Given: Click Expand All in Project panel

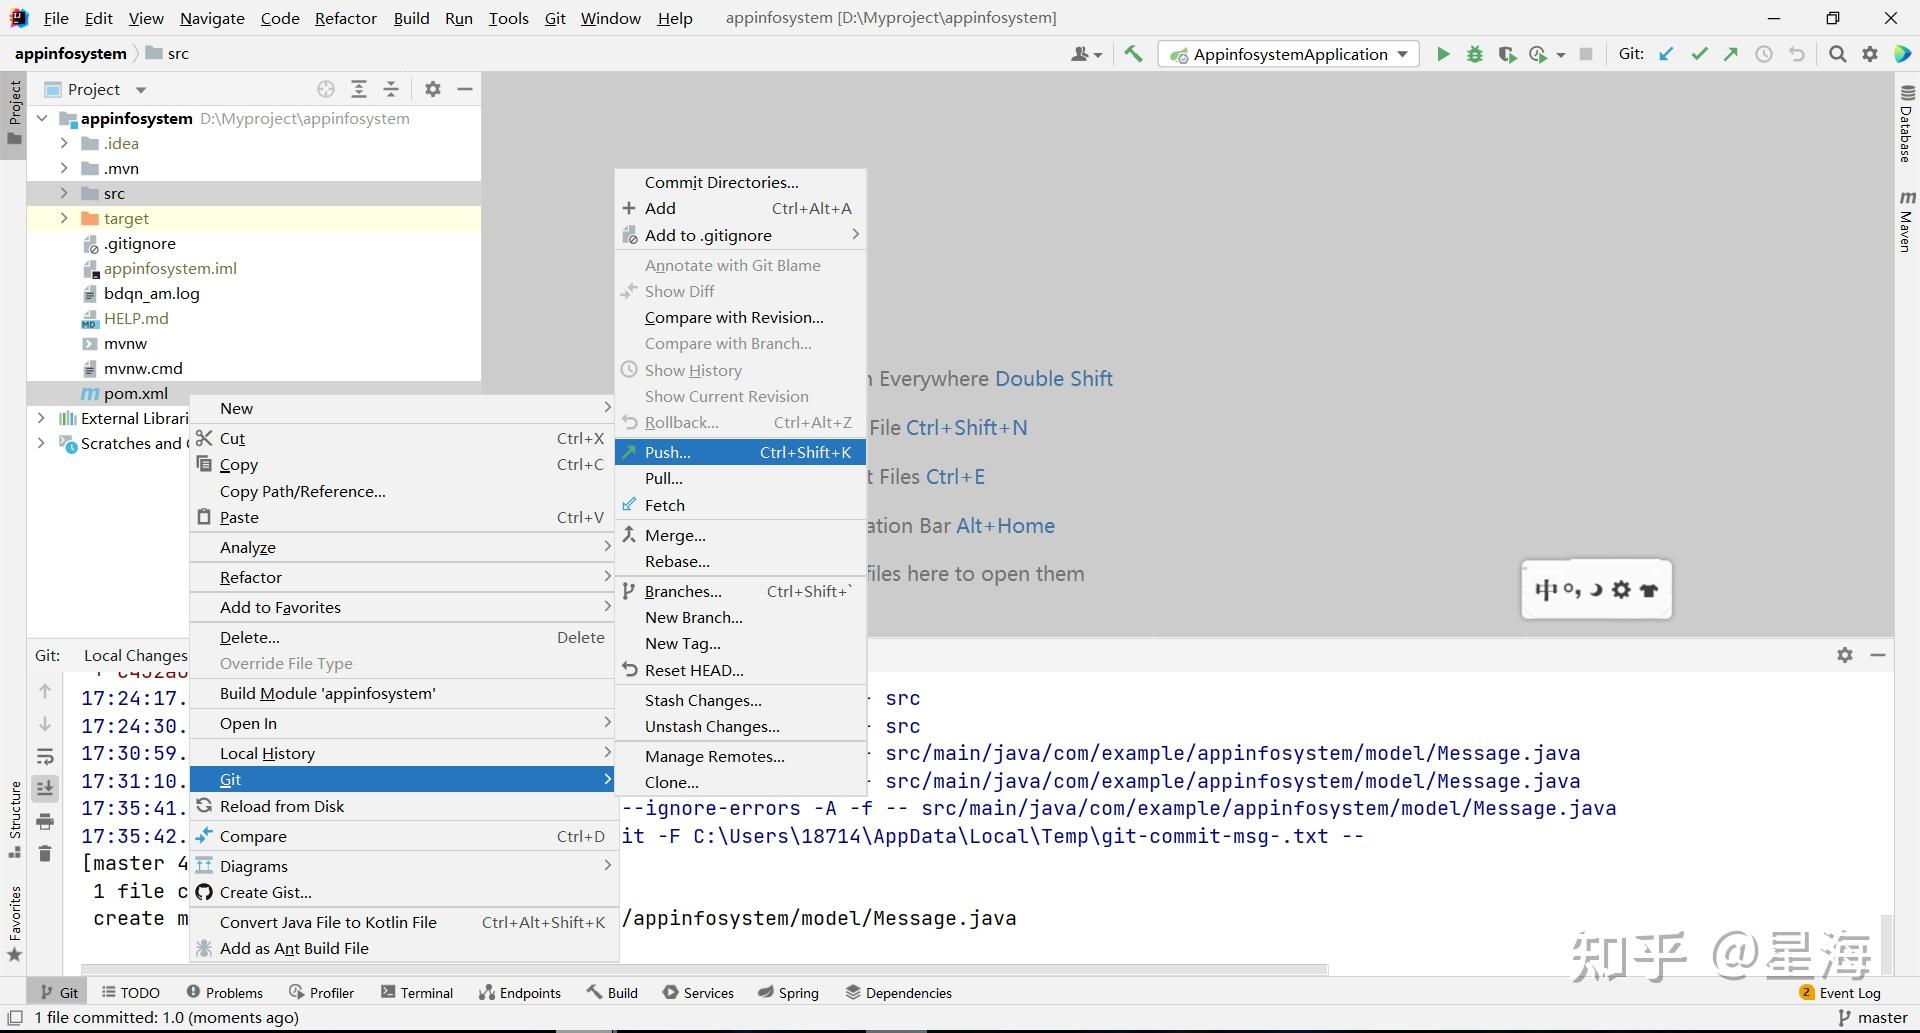Looking at the screenshot, I should click(x=359, y=89).
